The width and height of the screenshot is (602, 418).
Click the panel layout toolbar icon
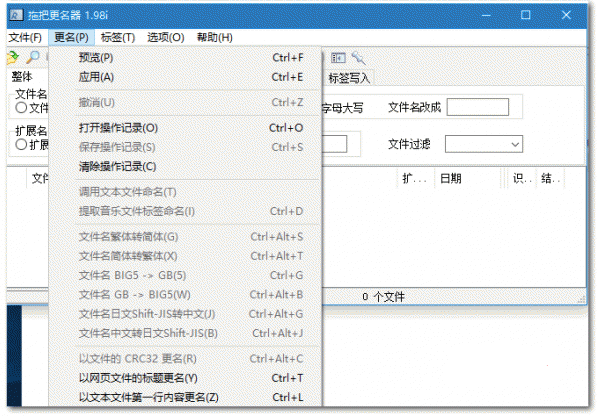(x=338, y=58)
